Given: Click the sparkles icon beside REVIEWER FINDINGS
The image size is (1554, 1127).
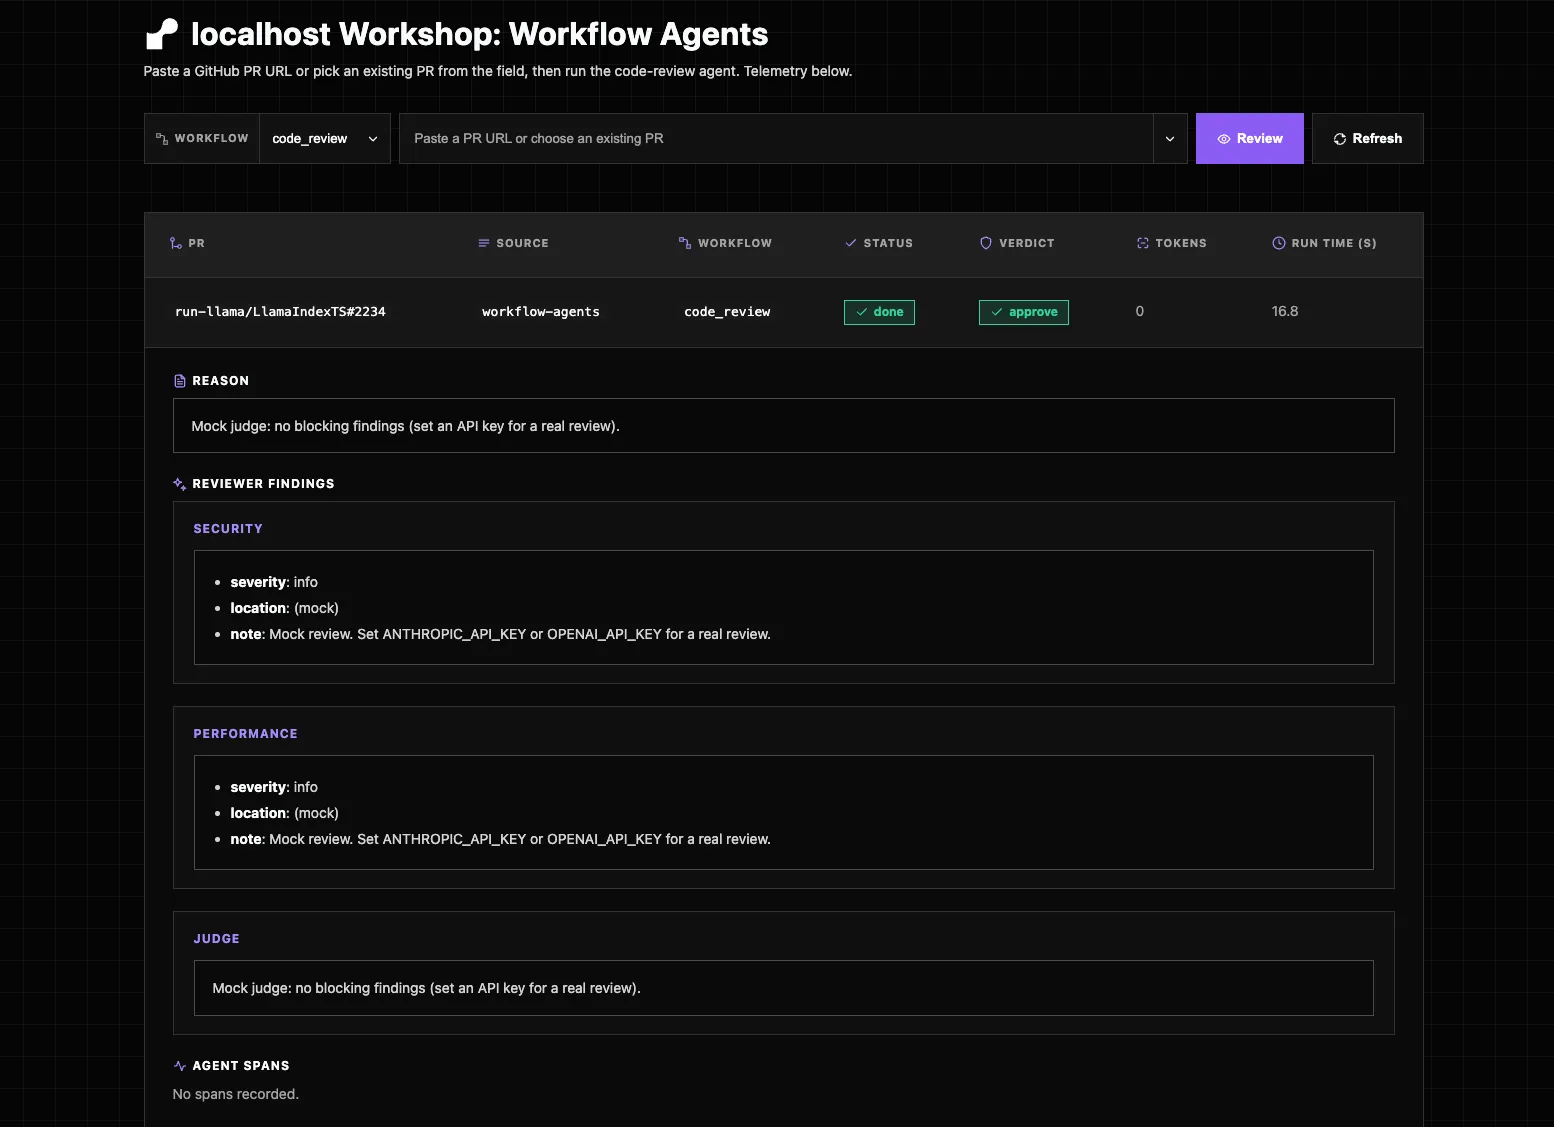Looking at the screenshot, I should point(180,484).
